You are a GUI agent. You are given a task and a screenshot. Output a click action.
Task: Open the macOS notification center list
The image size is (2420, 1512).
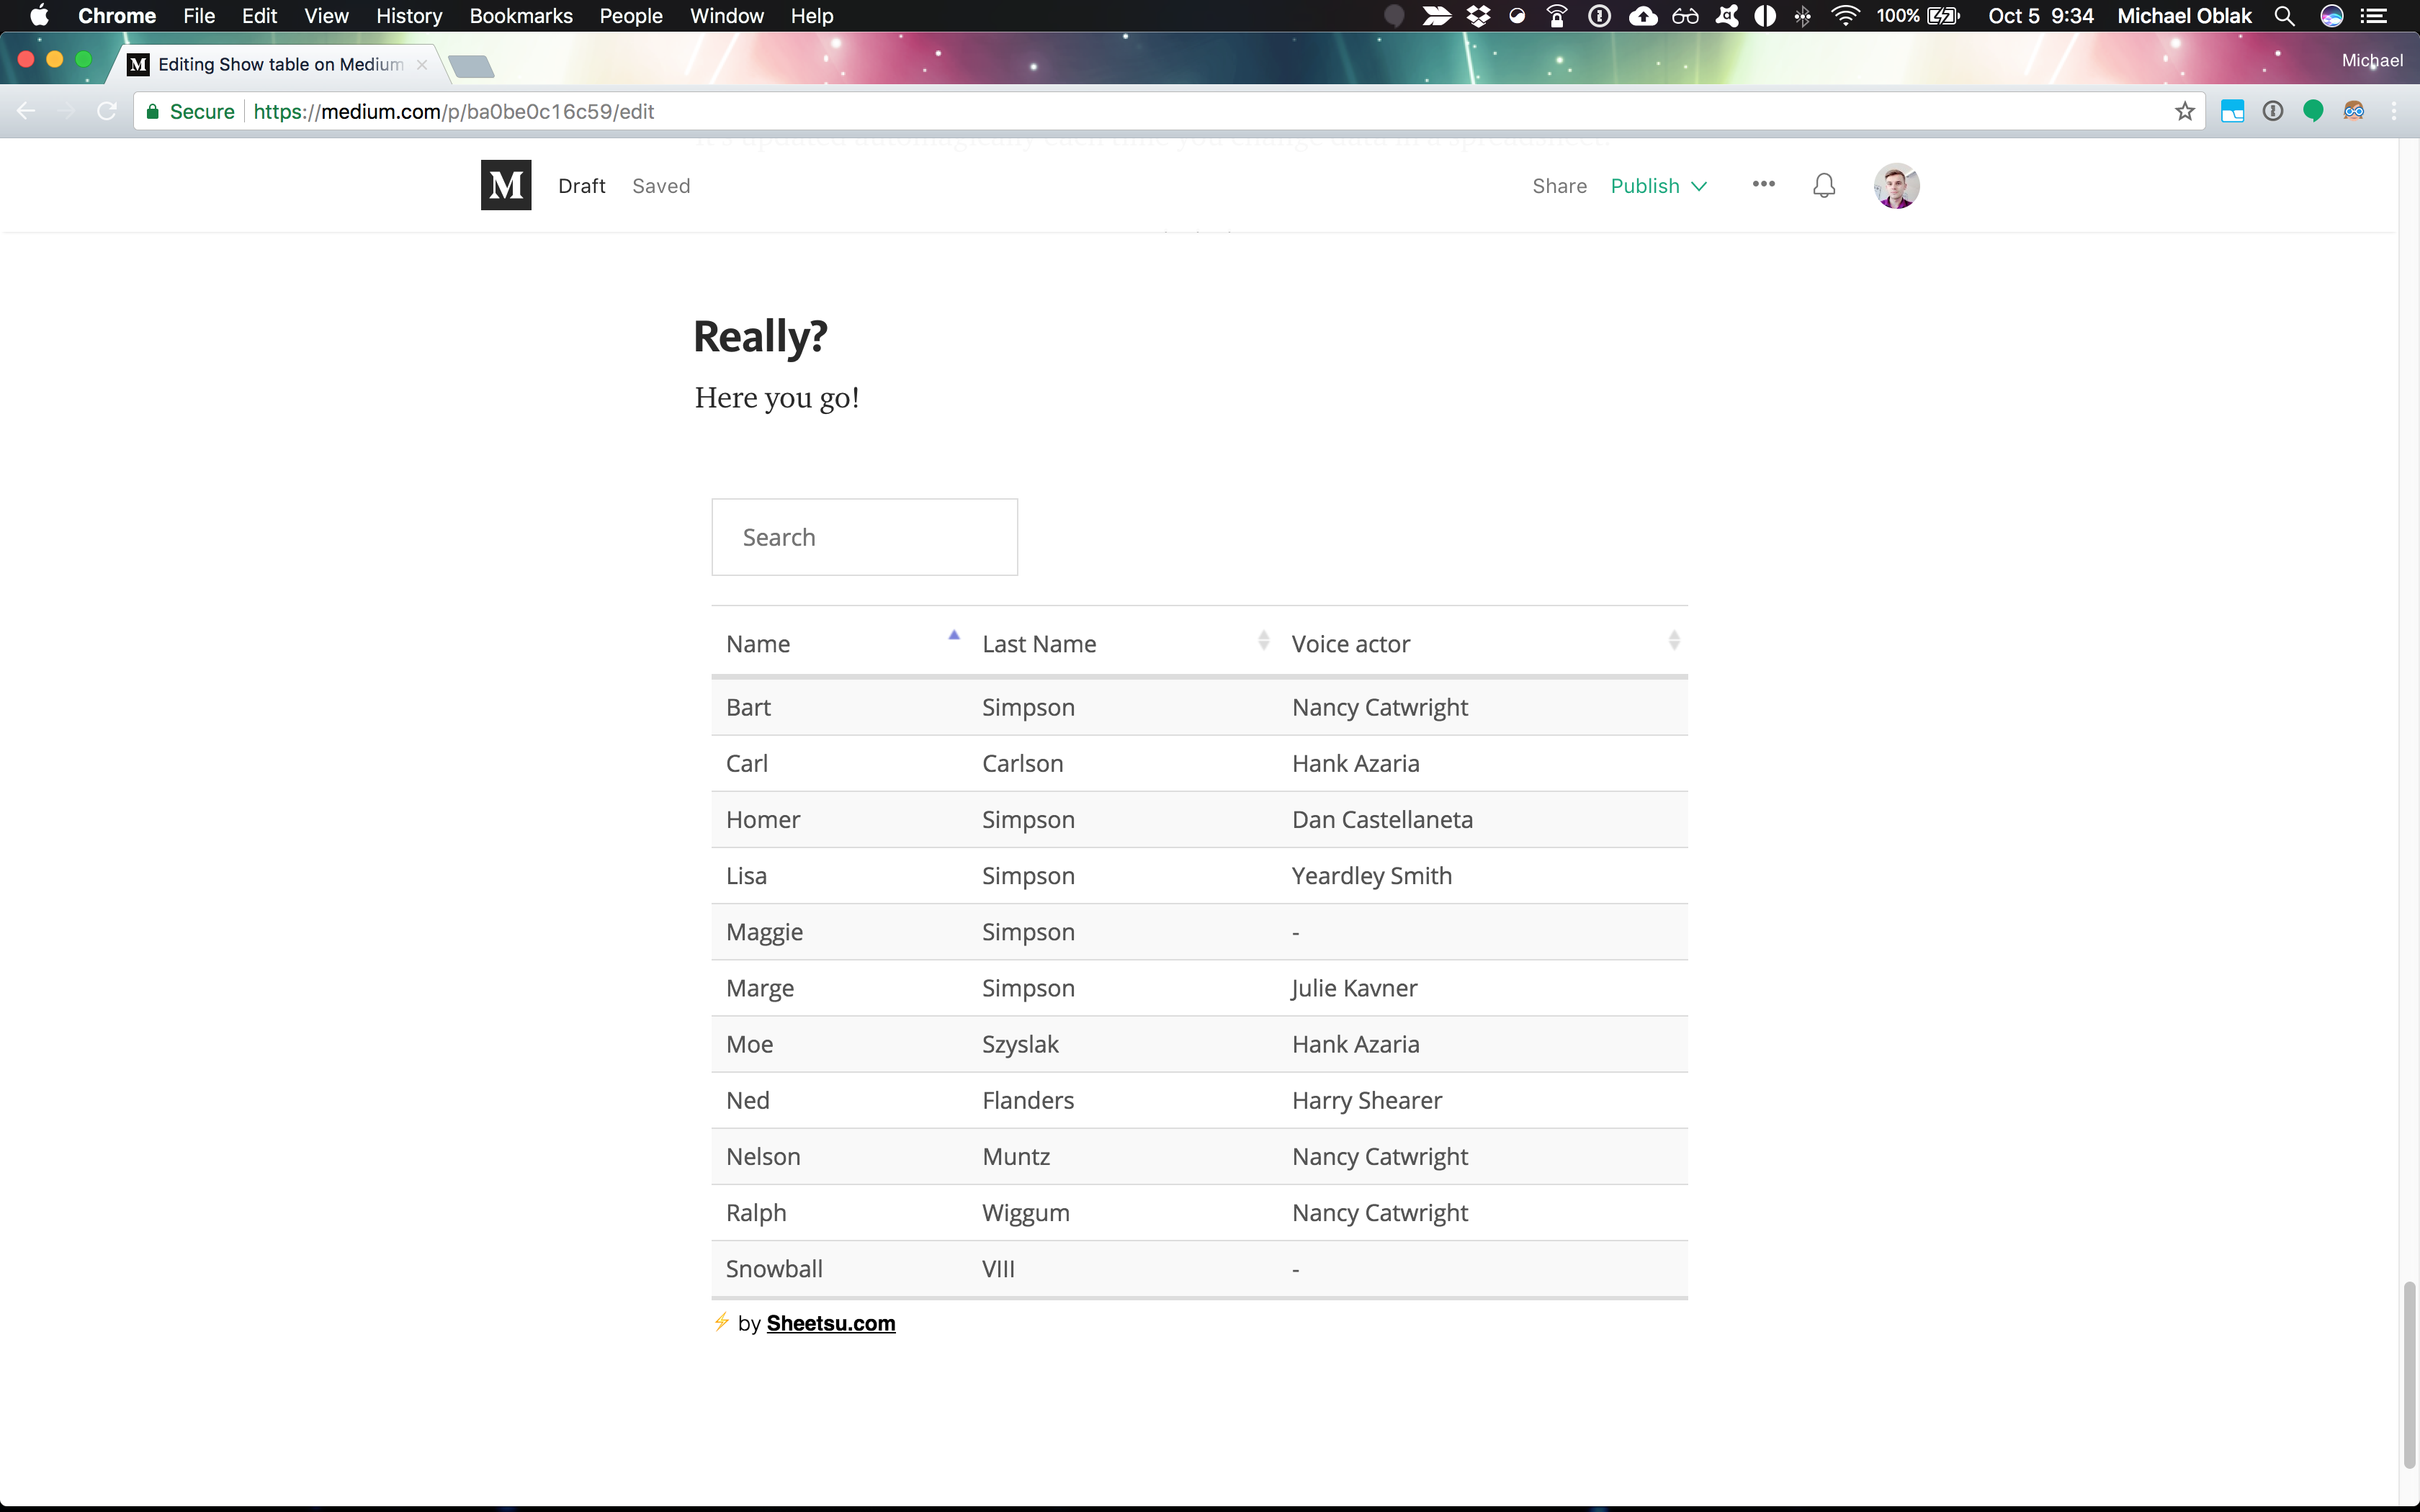click(x=2374, y=16)
